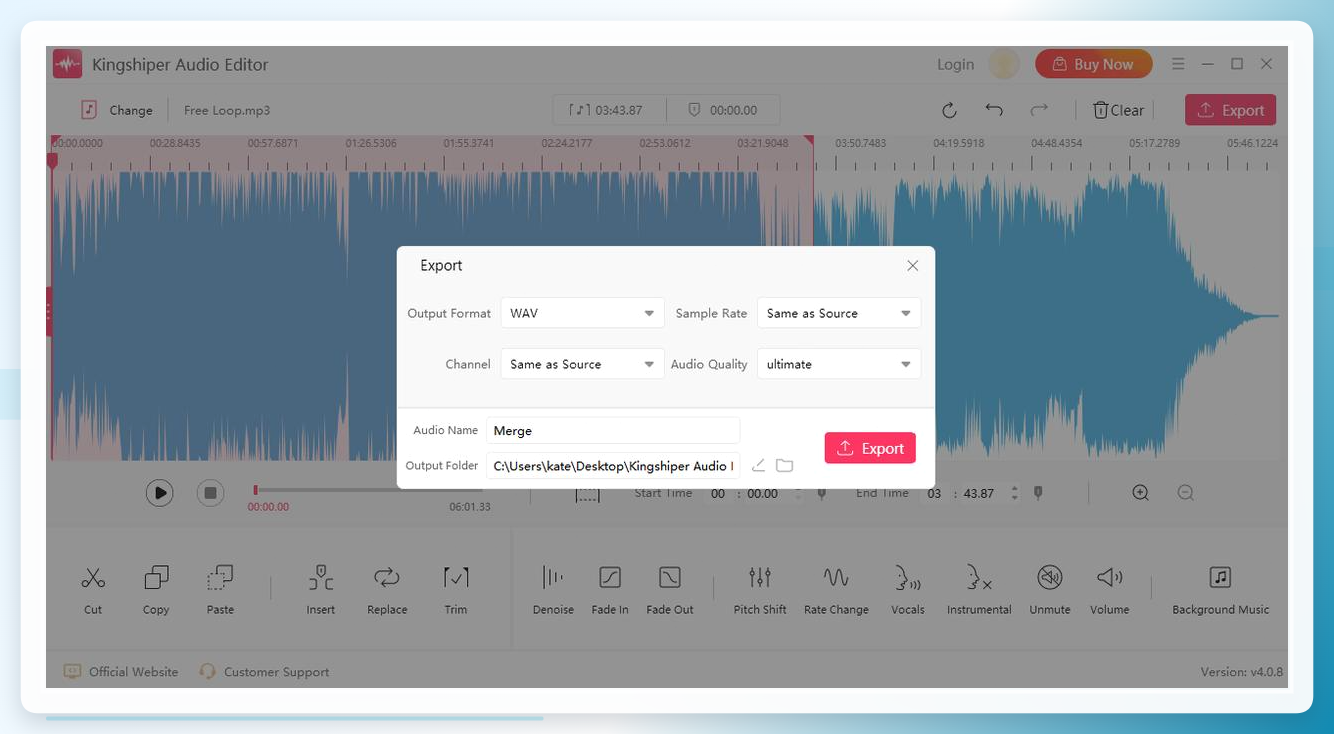Viewport: 1334px width, 734px height.
Task: Click the user avatar icon
Action: [x=1004, y=64]
